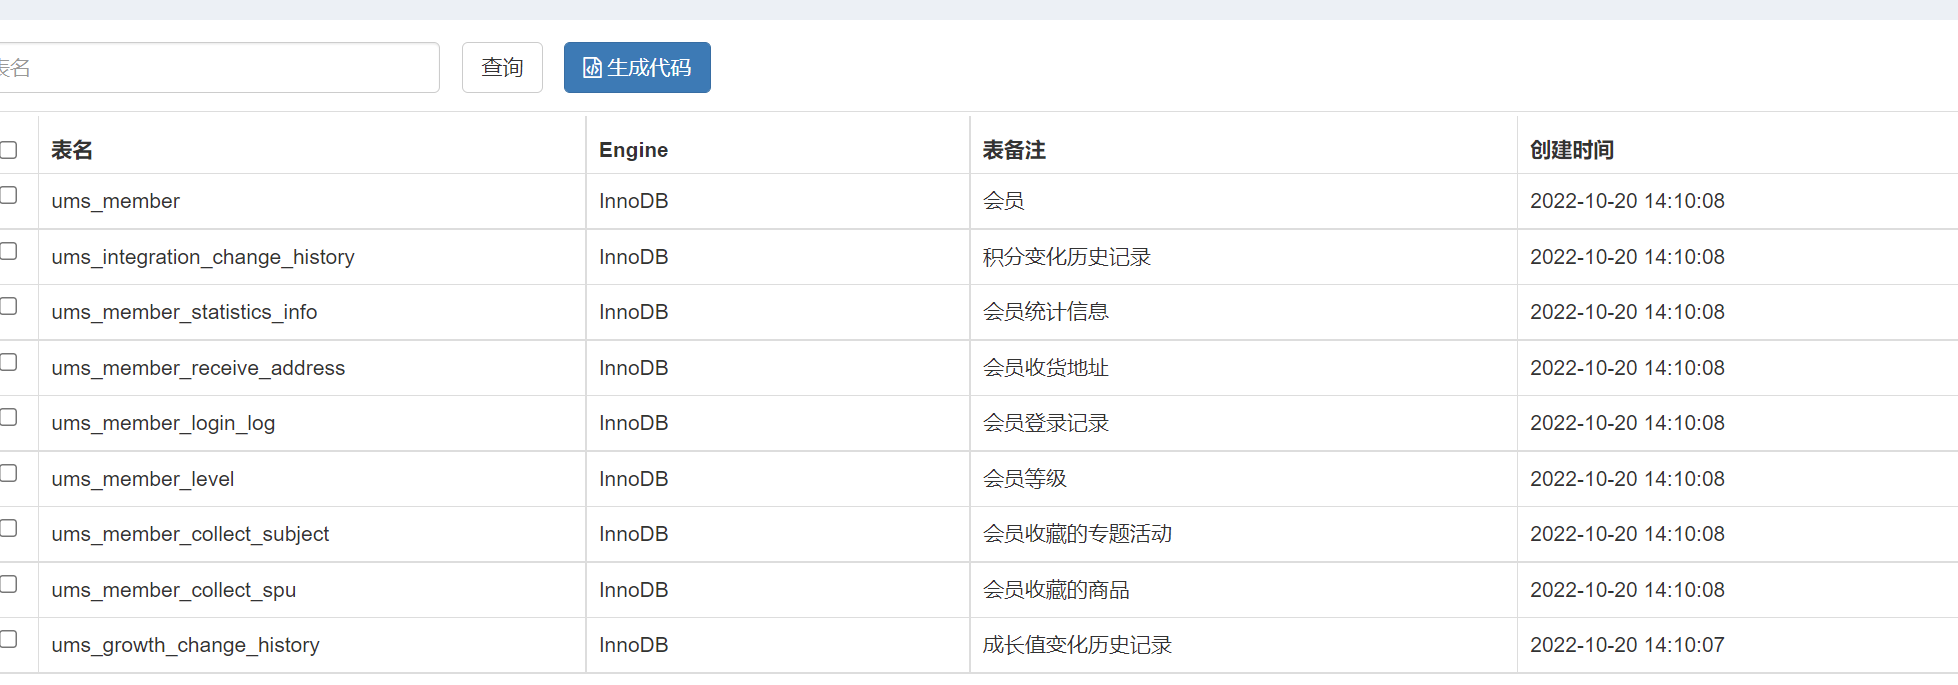Select the ums_member_collect_spu row checkbox
This screenshot has height=685, width=1958.
coord(8,584)
